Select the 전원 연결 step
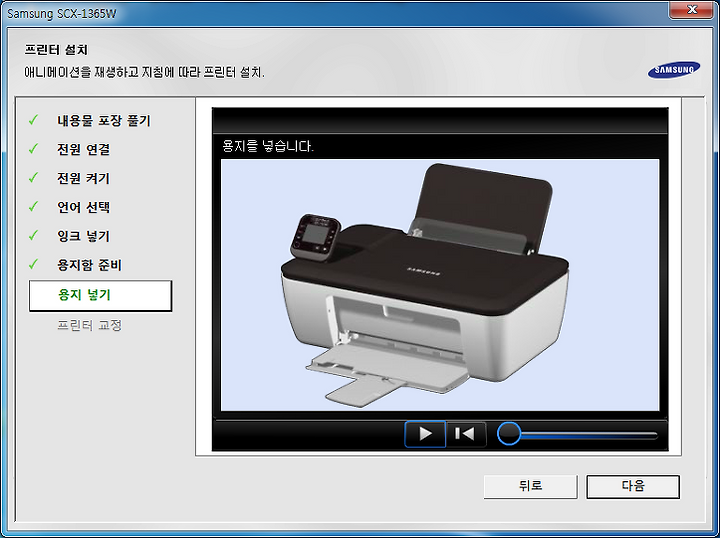 84,149
